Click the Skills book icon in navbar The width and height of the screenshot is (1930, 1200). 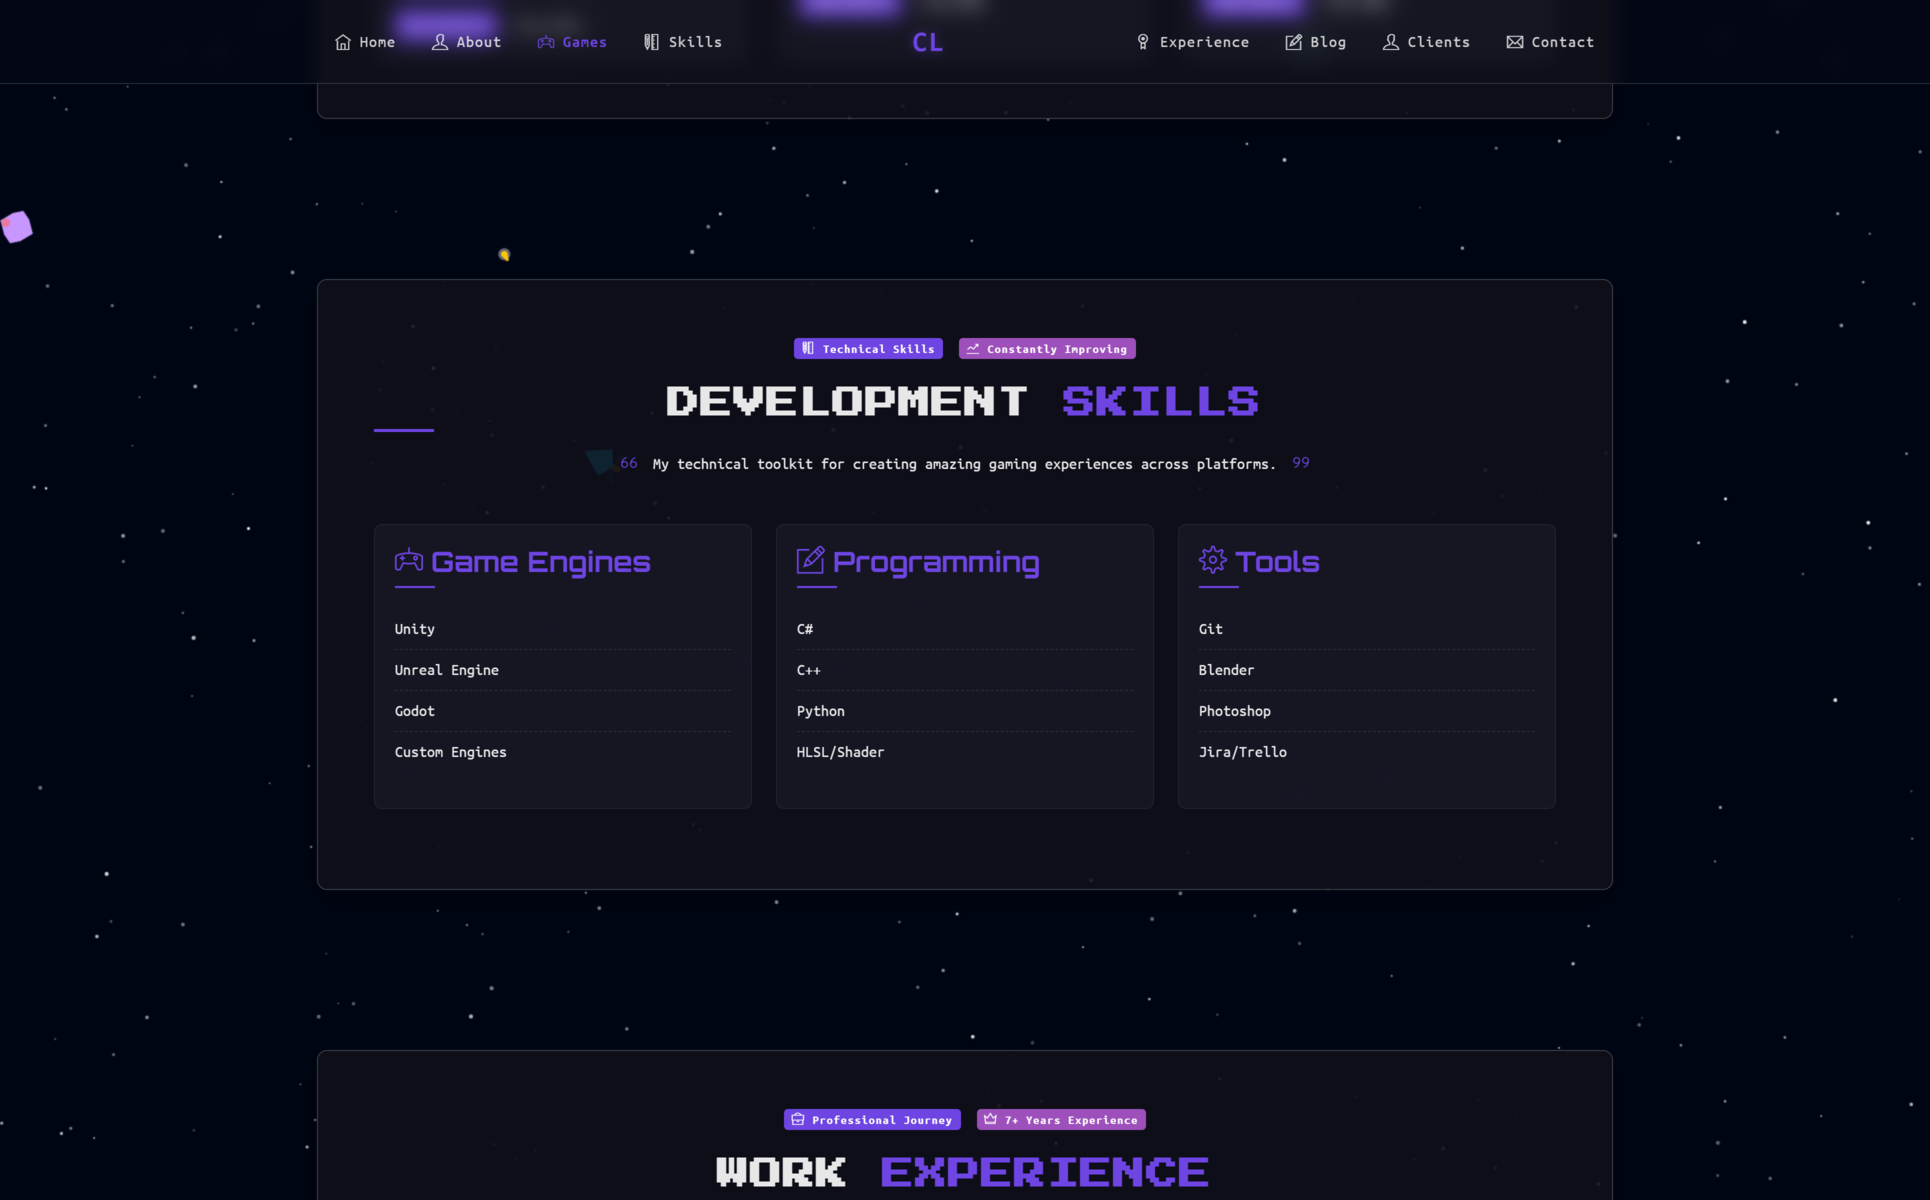[652, 42]
